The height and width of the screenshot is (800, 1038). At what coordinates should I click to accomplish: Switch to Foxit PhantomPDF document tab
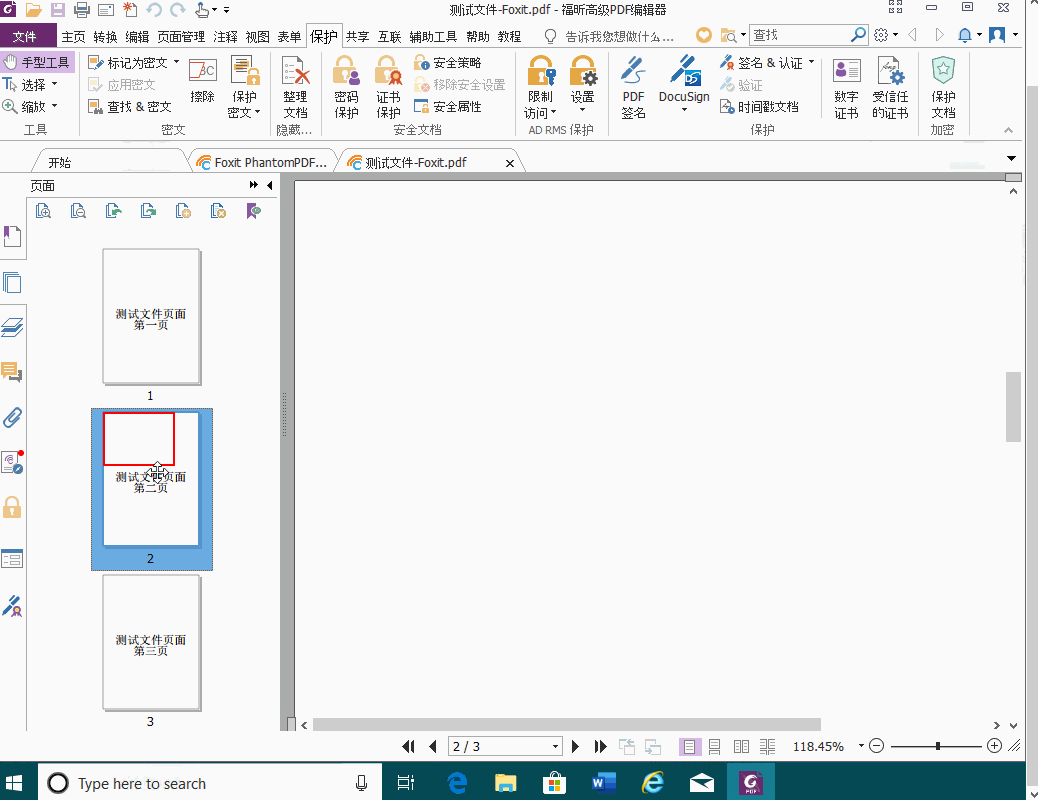[263, 162]
